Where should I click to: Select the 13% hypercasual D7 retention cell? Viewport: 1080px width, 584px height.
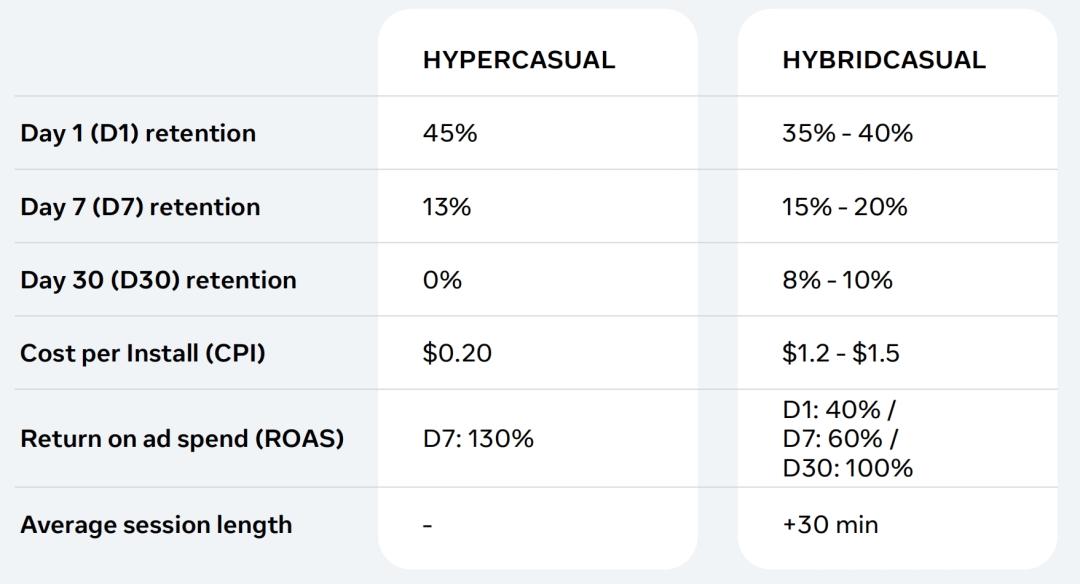click(x=446, y=207)
